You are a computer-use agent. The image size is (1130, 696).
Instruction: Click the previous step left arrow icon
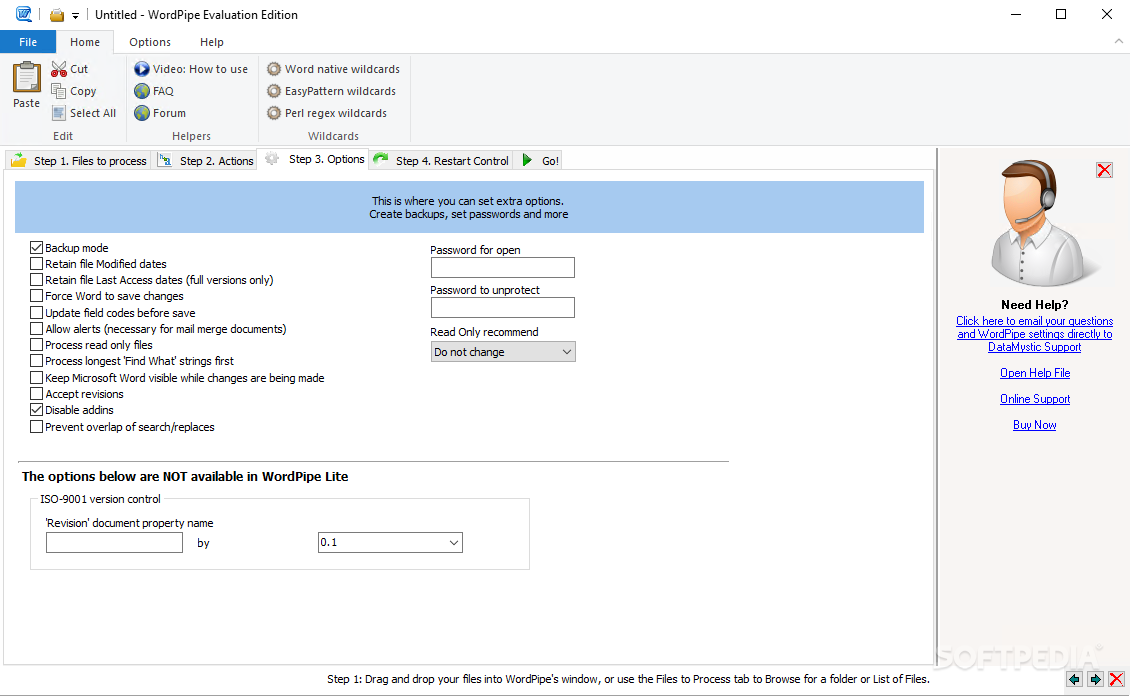pos(1075,679)
